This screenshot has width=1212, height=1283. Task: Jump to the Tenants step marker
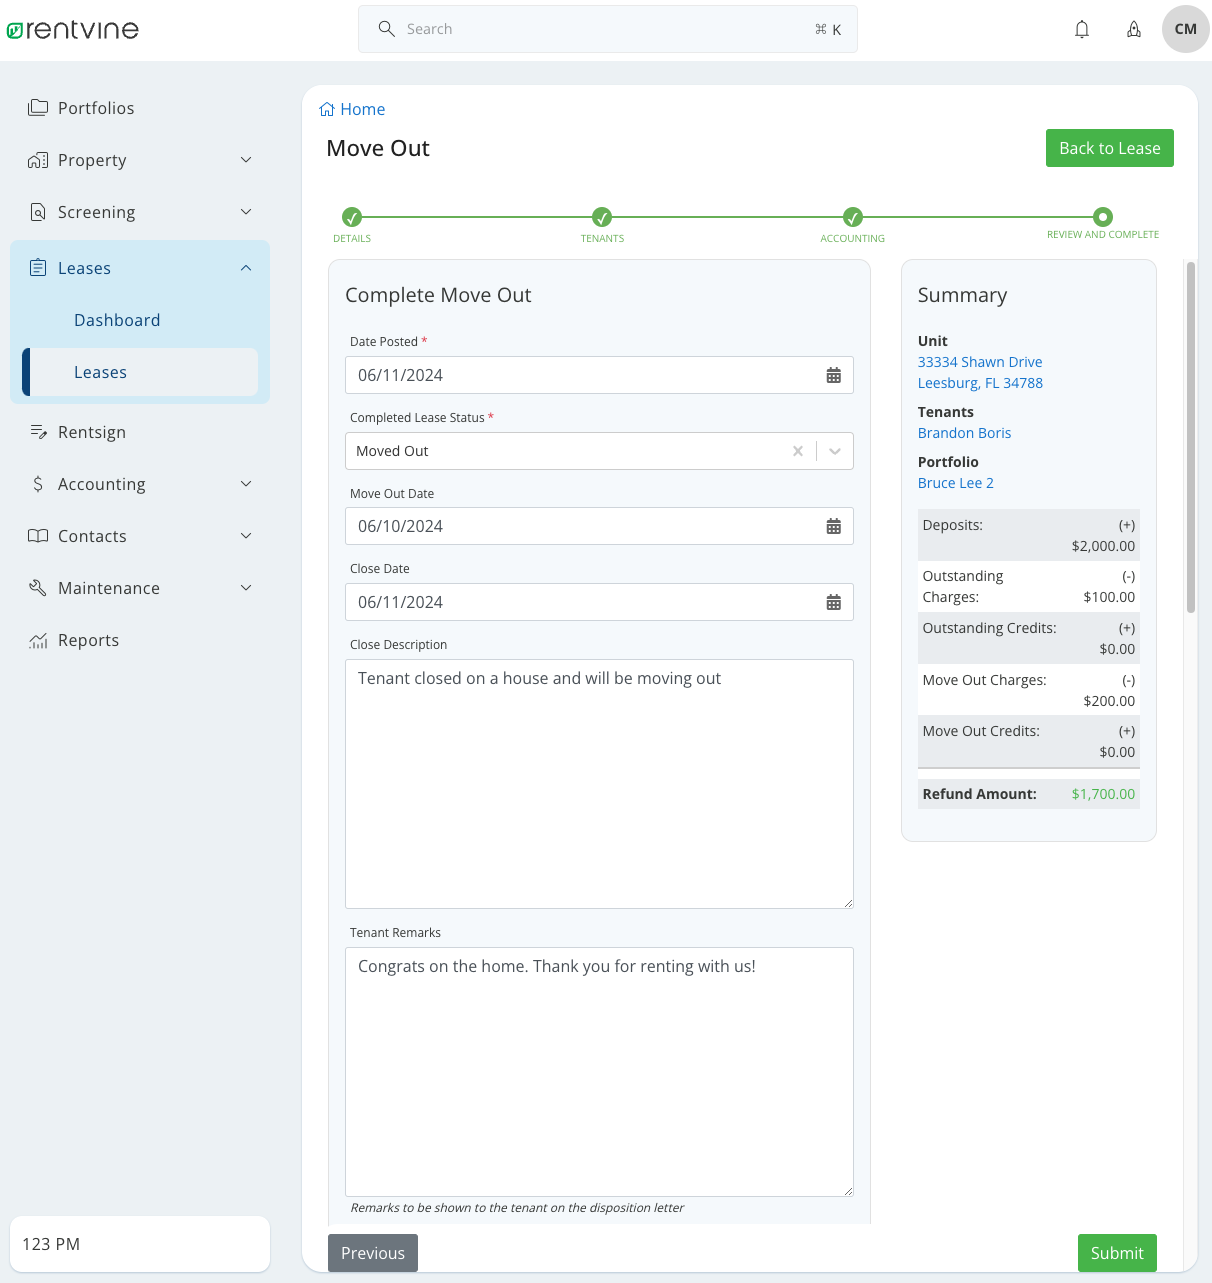602,217
